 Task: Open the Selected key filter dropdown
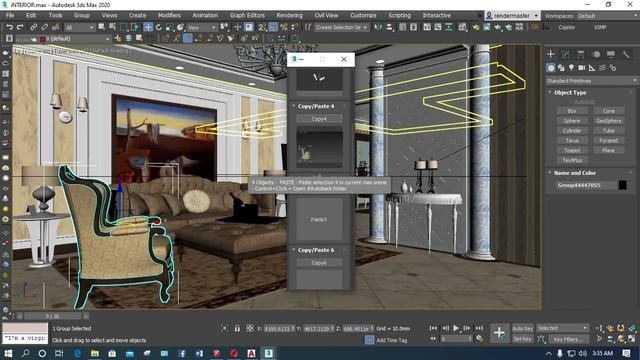(562, 328)
